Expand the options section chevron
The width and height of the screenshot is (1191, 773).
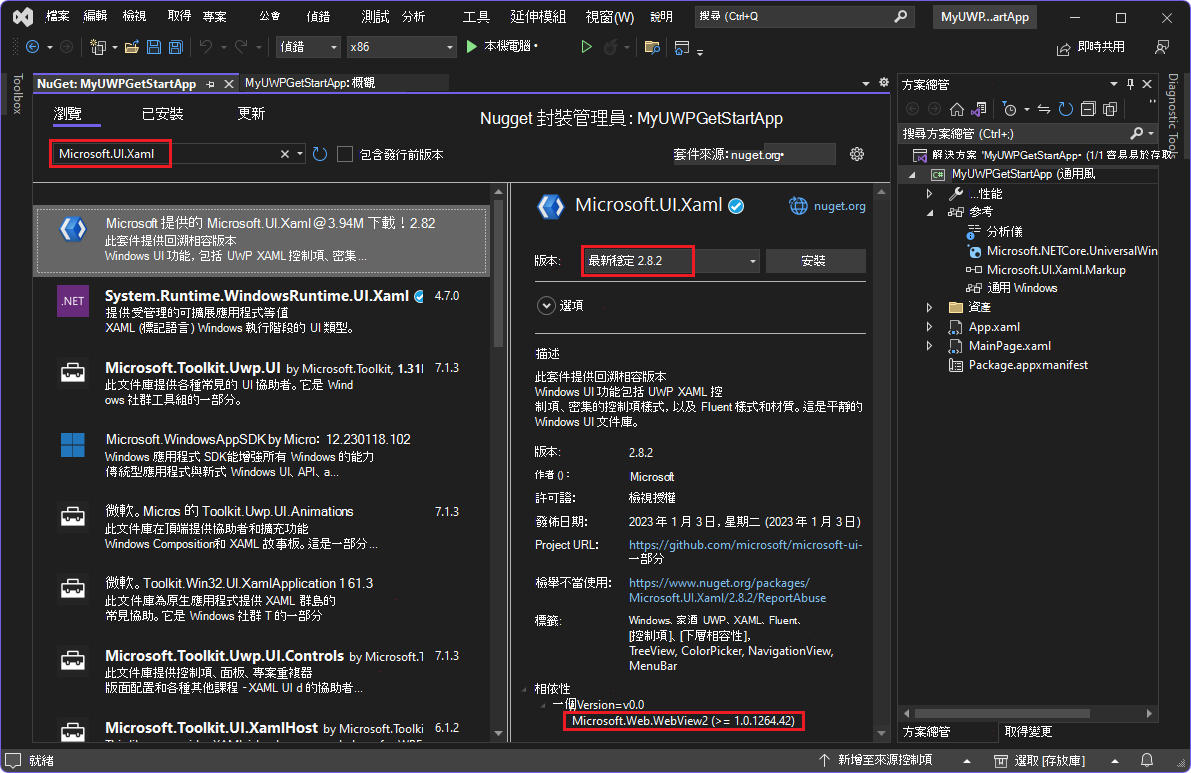point(546,305)
